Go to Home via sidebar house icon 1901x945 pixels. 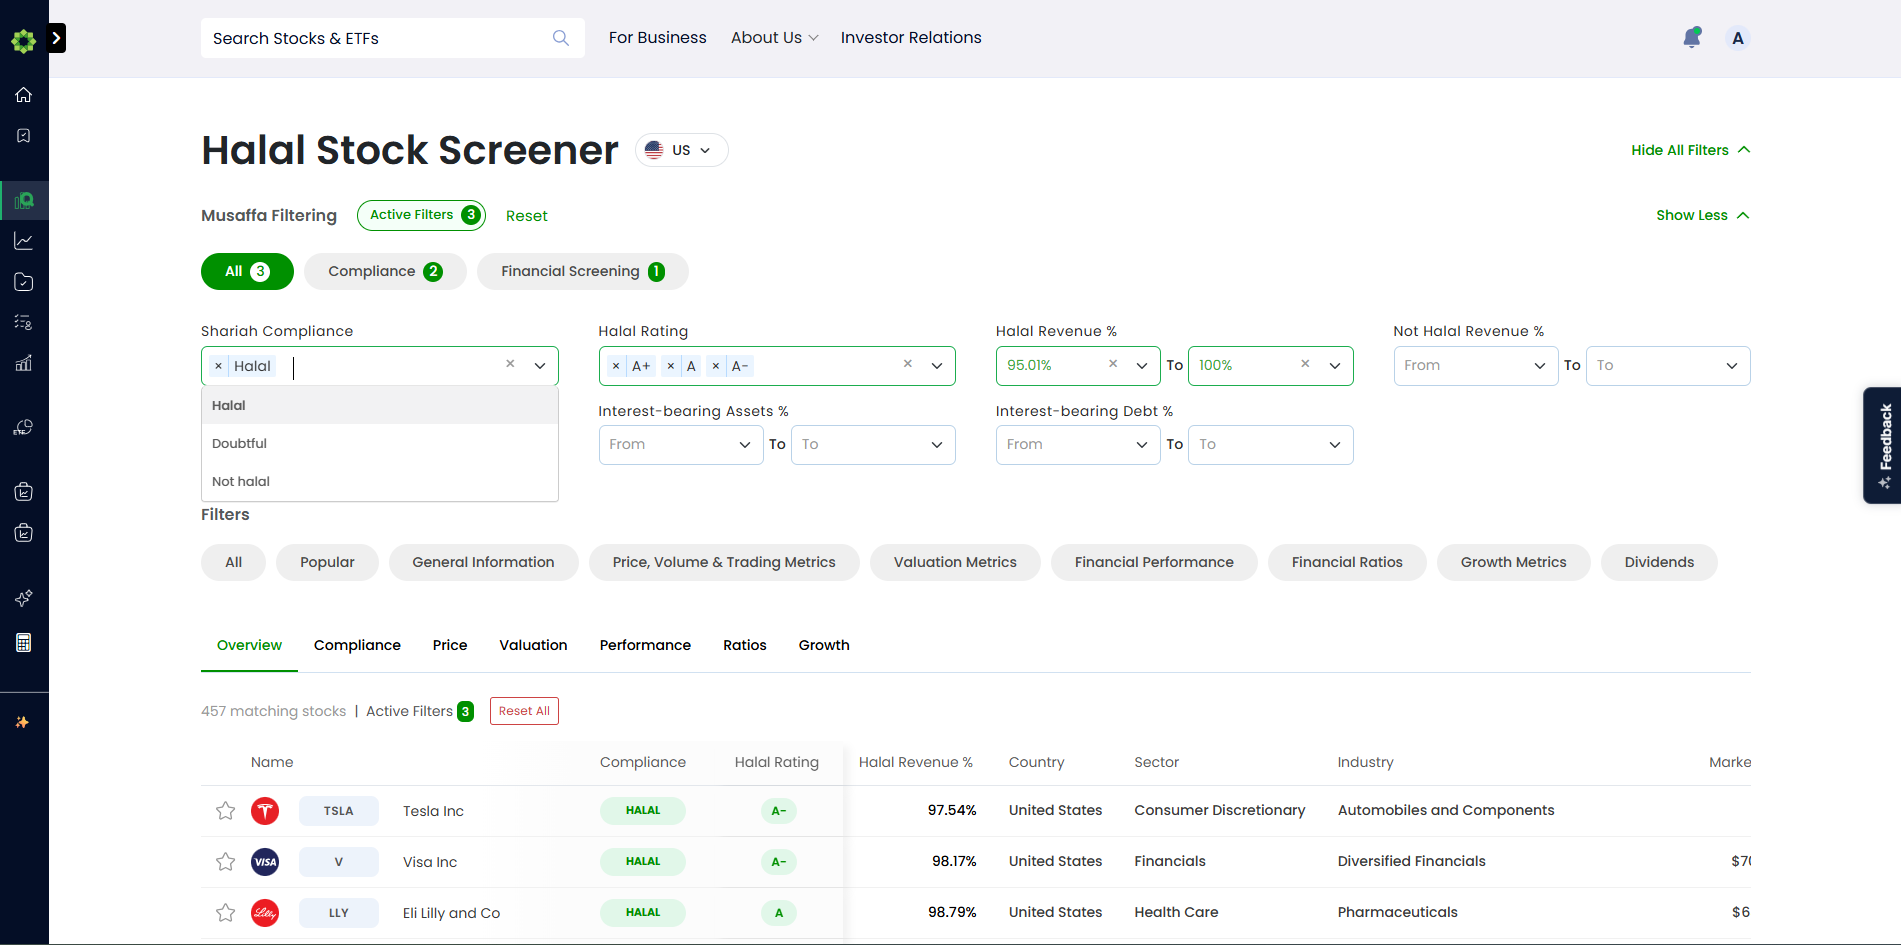pyautogui.click(x=24, y=95)
